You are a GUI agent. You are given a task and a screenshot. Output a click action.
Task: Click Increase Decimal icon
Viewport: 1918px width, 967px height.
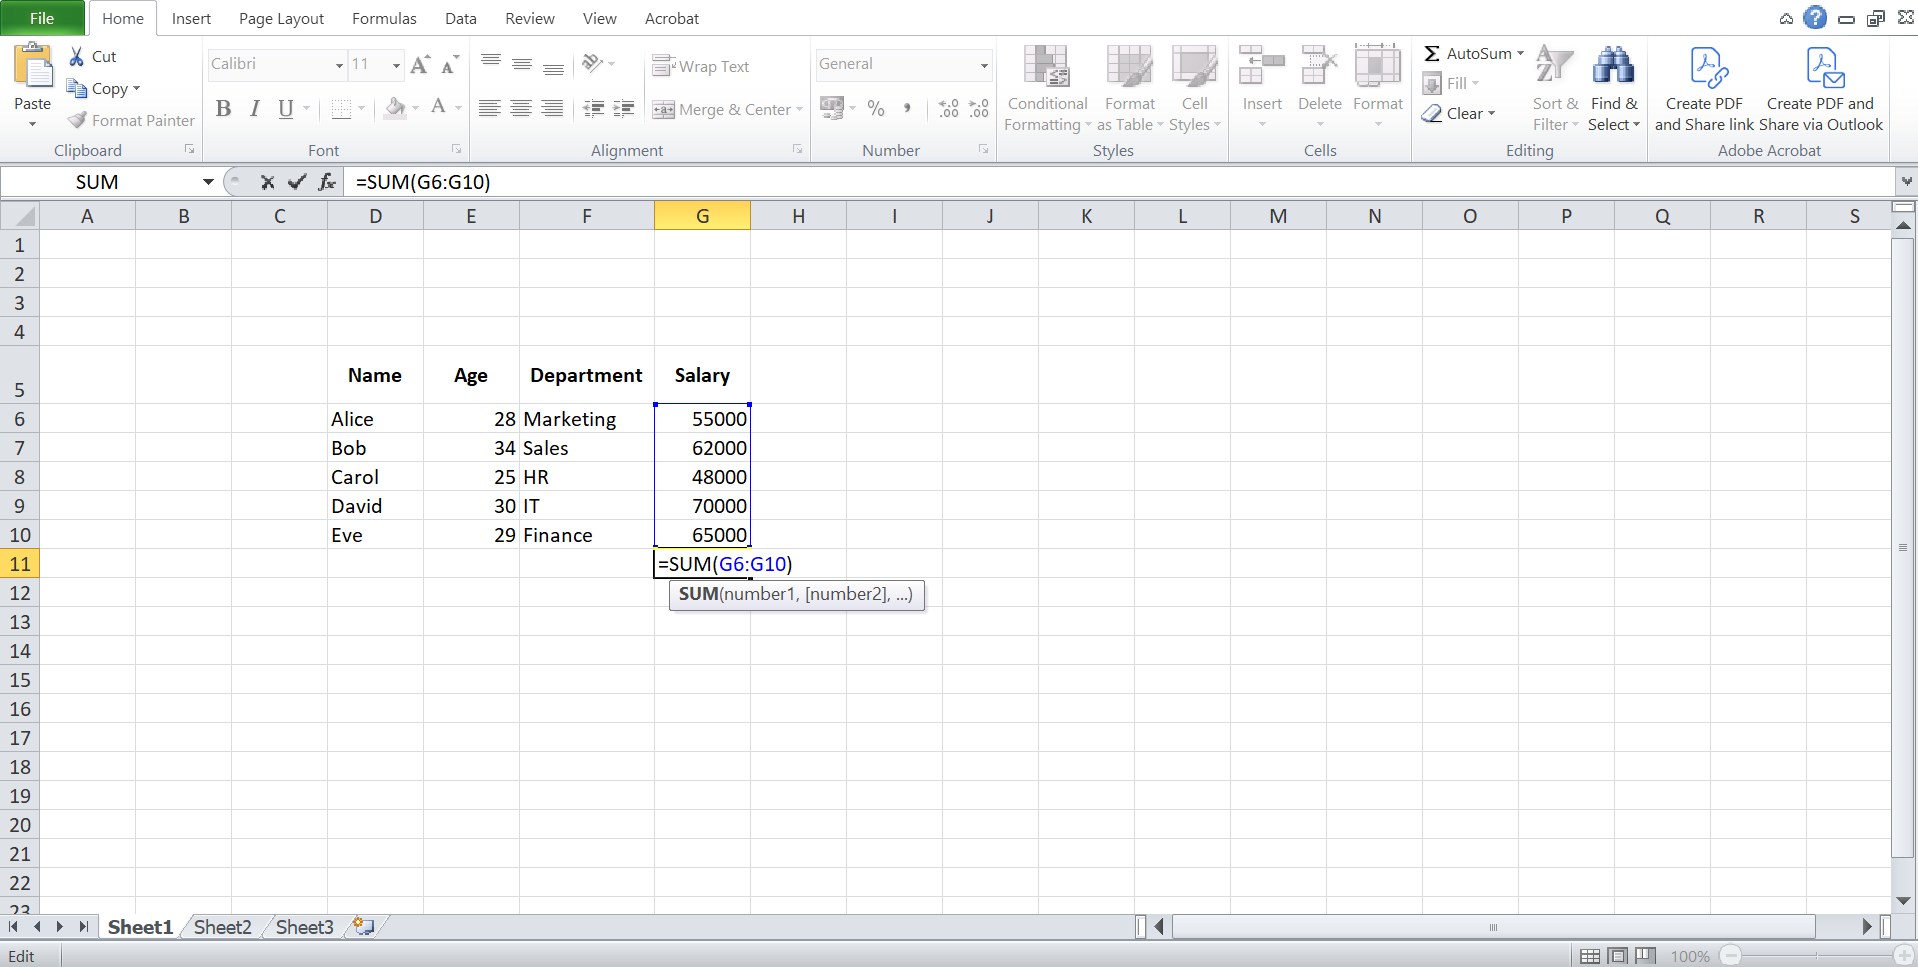click(948, 108)
